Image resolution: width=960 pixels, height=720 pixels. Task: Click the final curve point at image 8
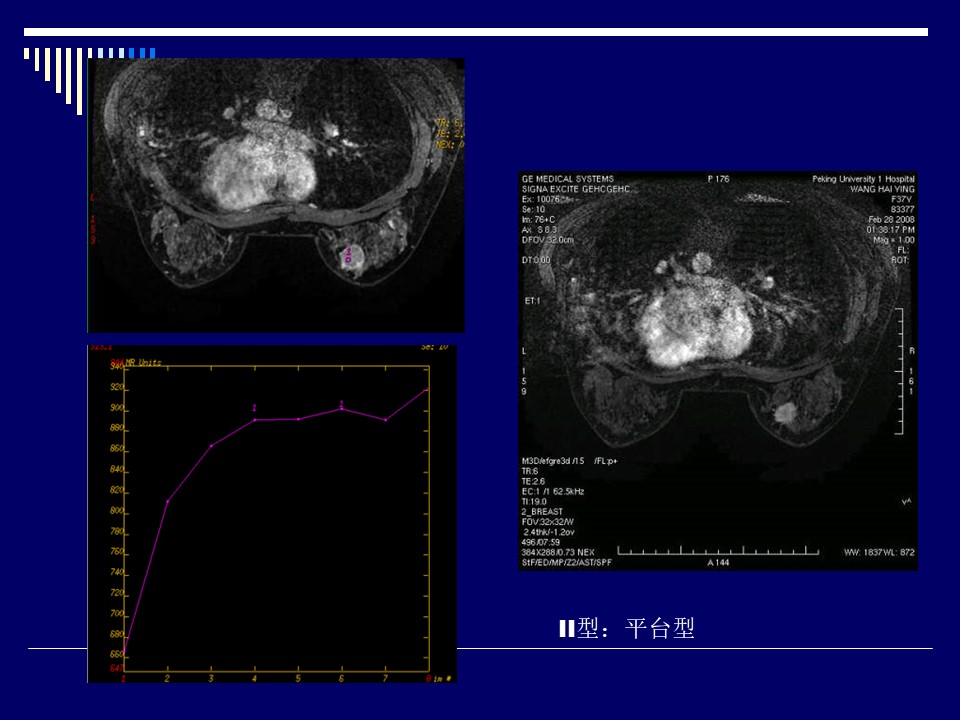click(x=427, y=389)
